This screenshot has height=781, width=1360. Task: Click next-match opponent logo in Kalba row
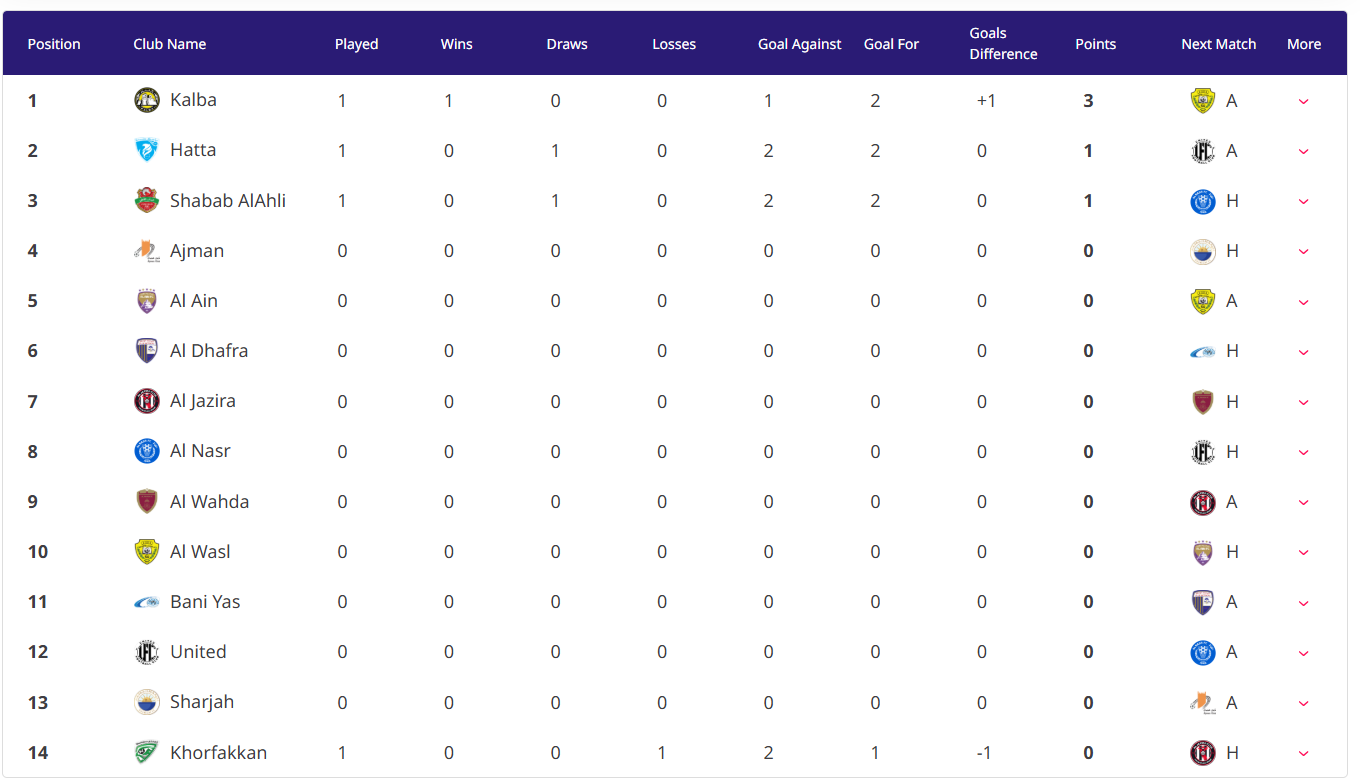(1203, 101)
